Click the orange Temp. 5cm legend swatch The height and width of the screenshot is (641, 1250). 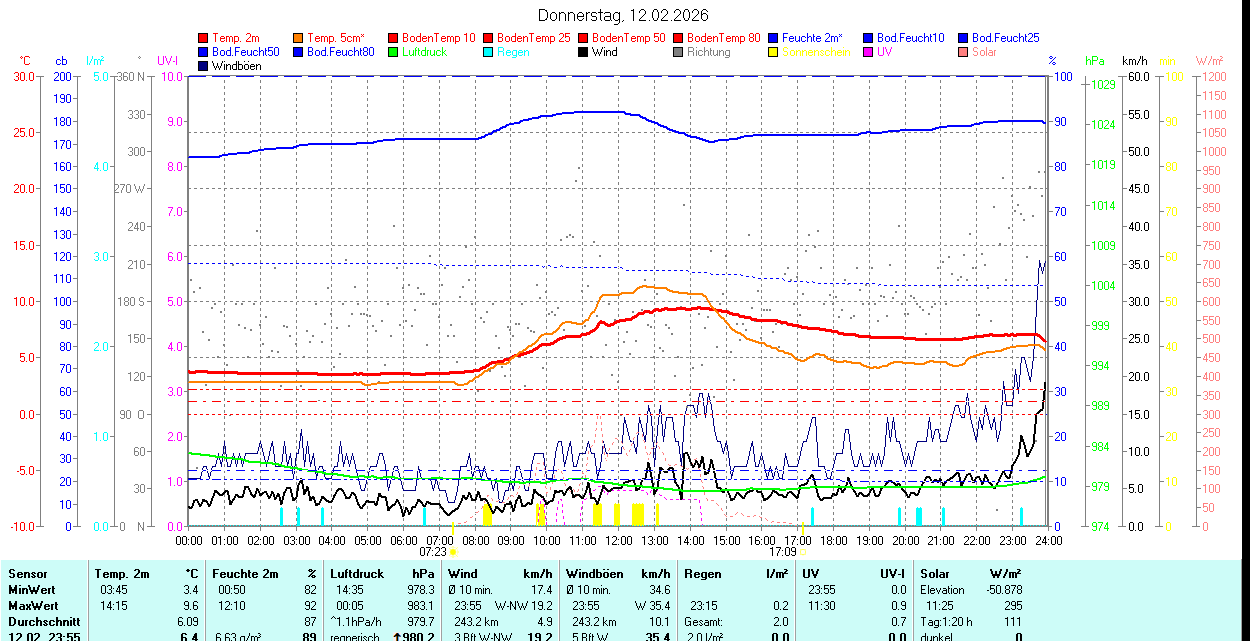tap(298, 38)
